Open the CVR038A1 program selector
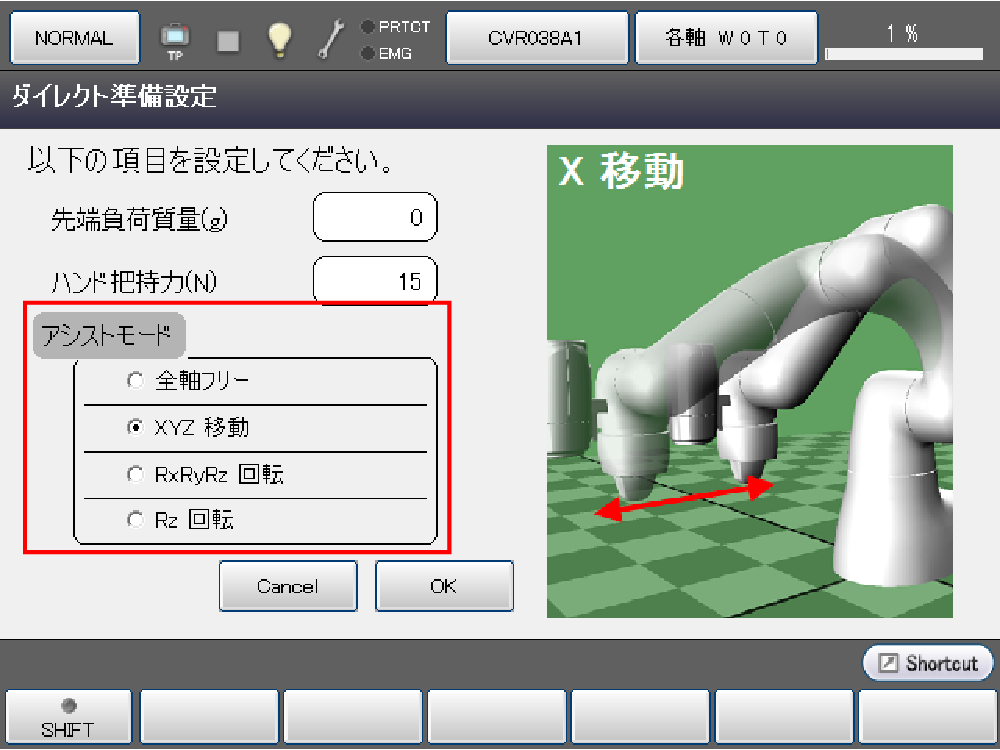1000x750 pixels. coord(536,38)
